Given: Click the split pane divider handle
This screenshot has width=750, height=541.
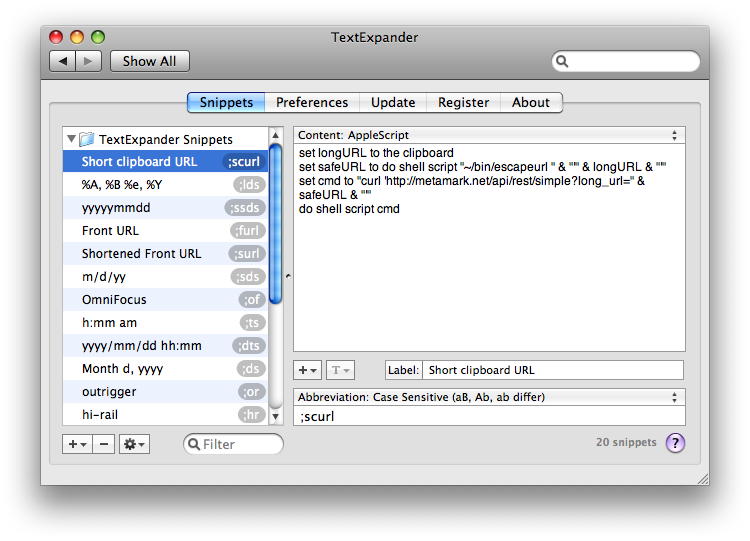Looking at the screenshot, I should coord(288,276).
